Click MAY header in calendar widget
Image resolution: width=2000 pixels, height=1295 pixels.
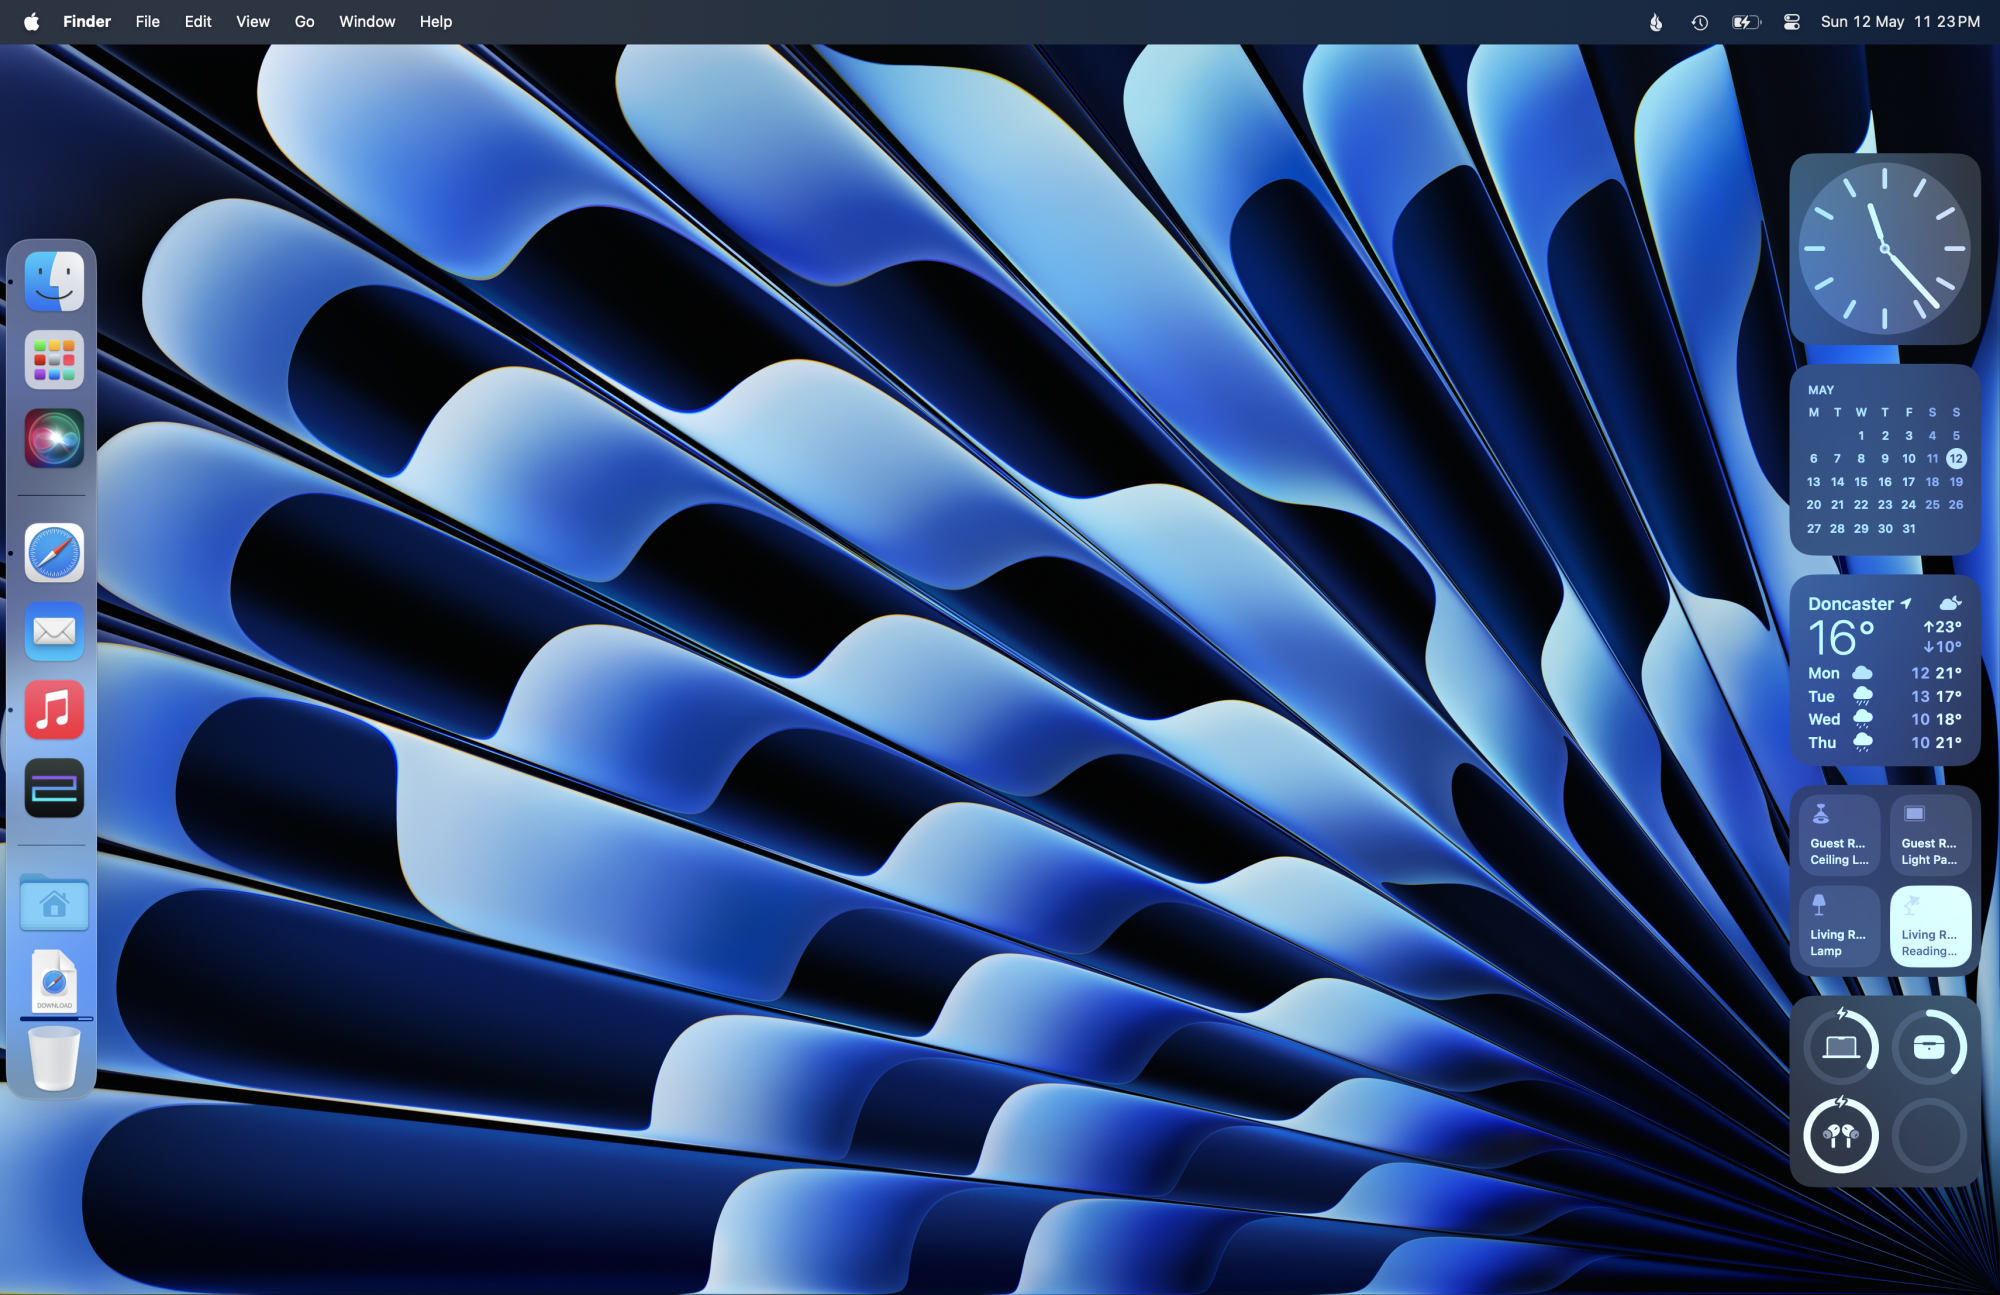(1821, 390)
